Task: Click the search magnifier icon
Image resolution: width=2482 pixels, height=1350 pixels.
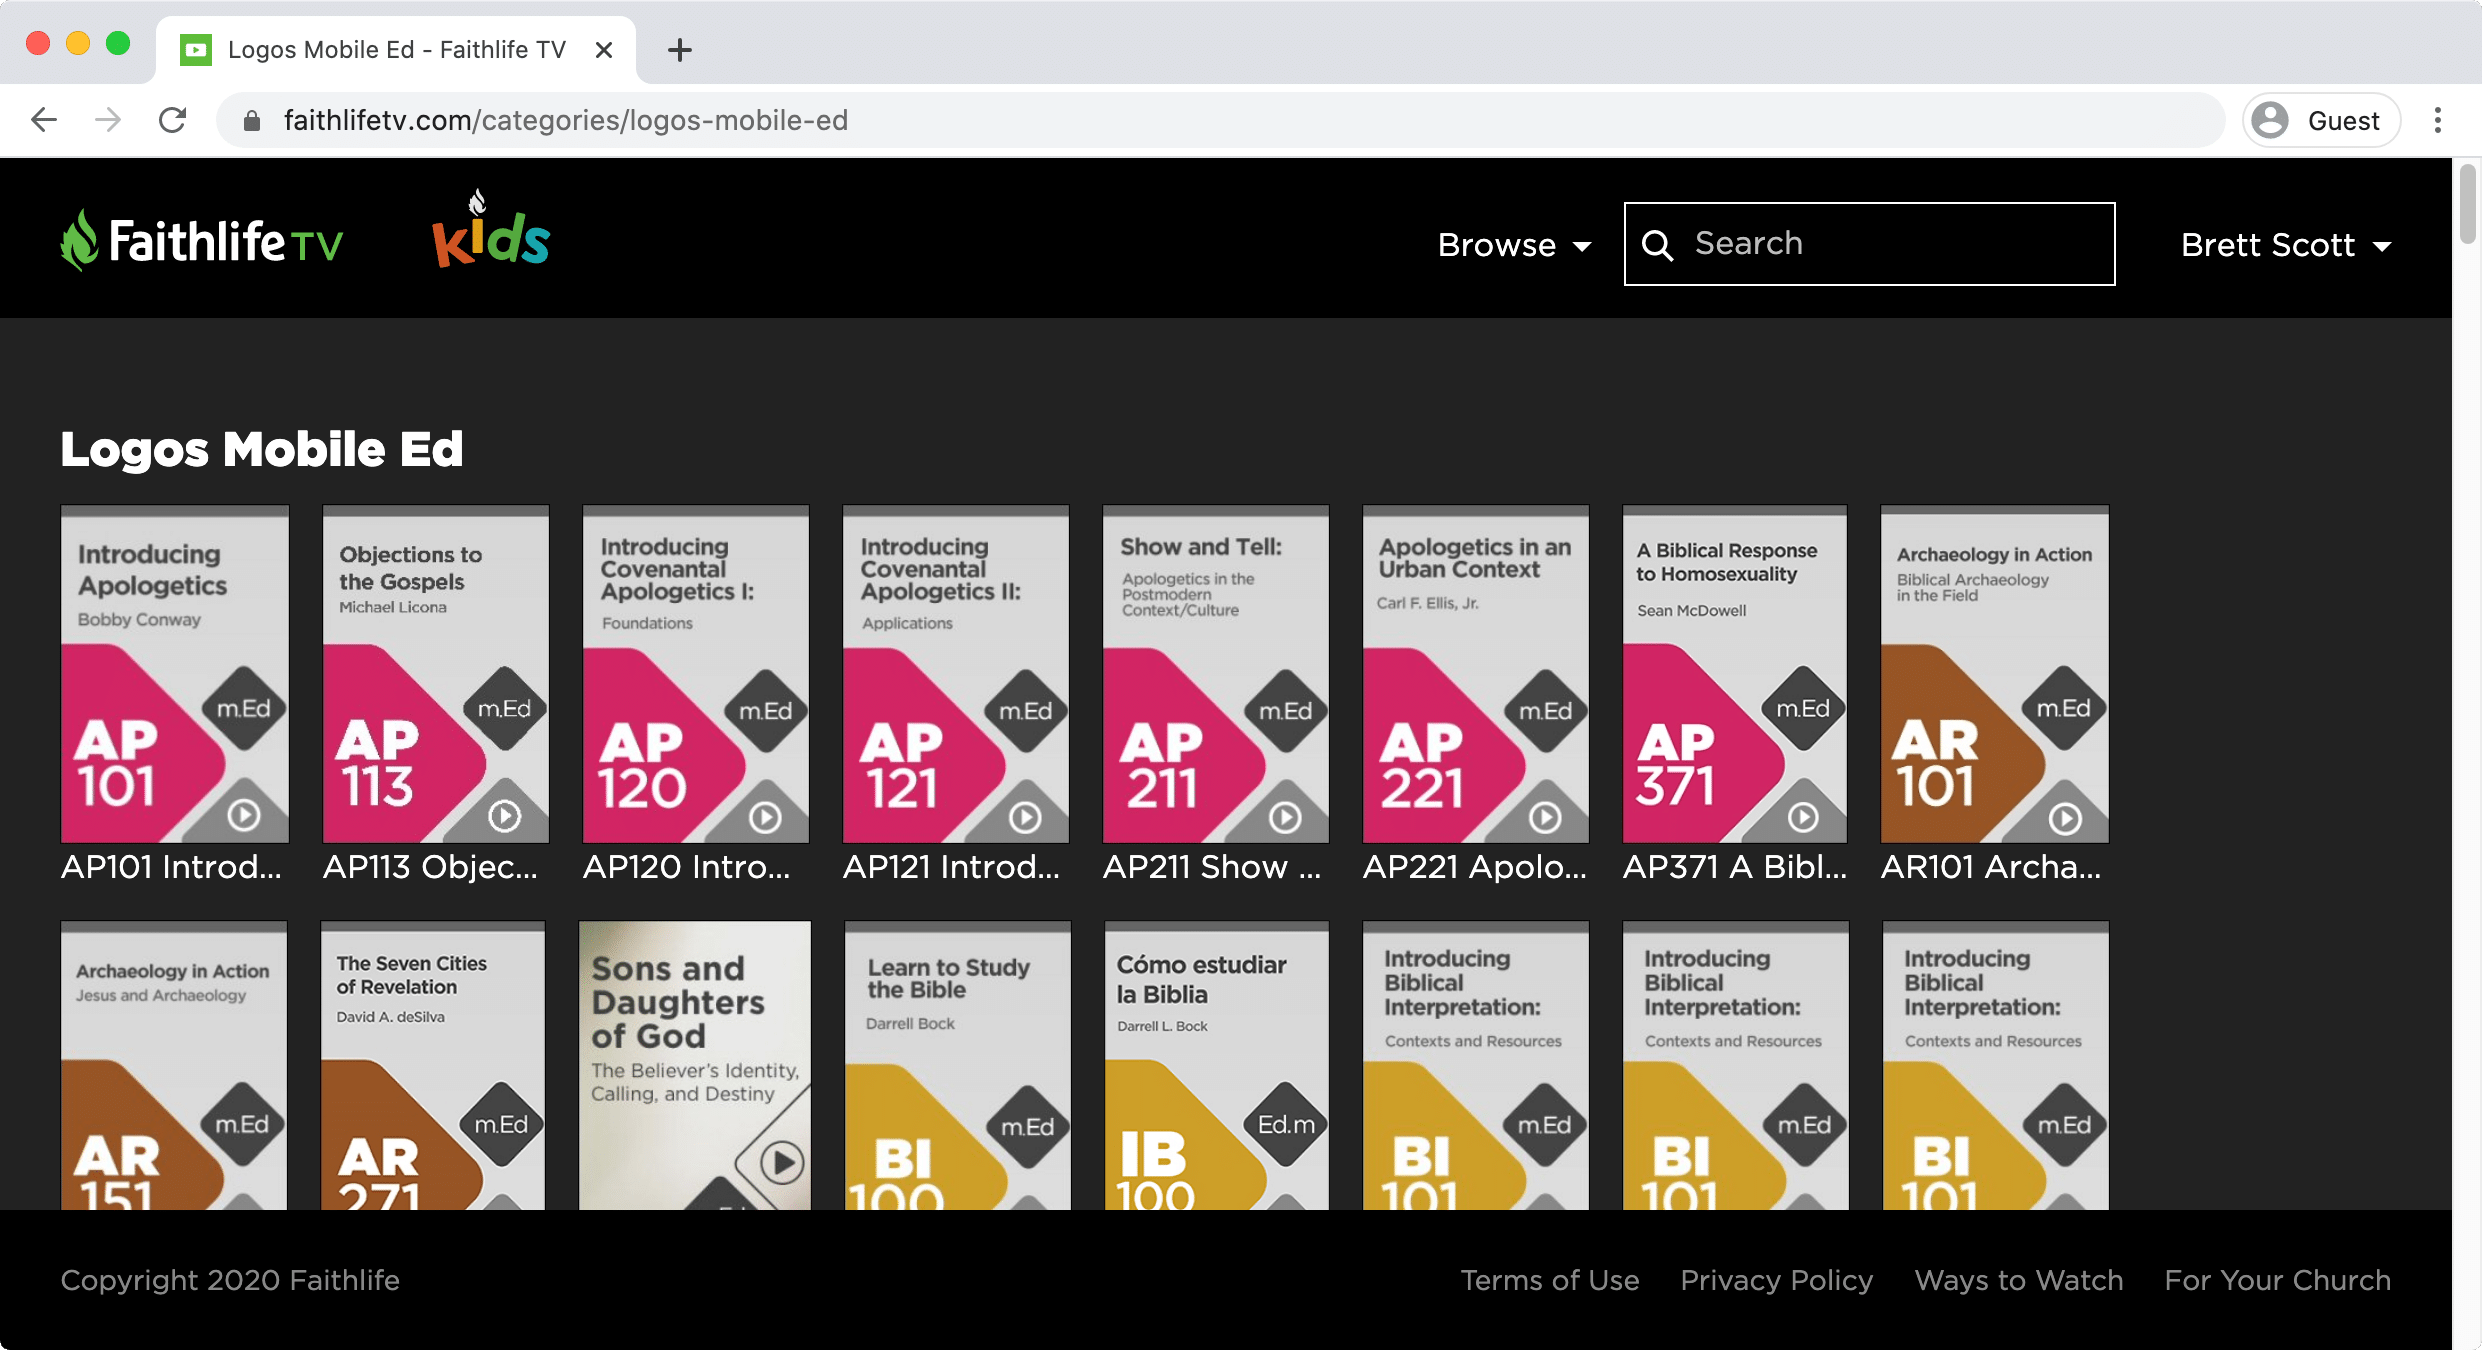Action: tap(1657, 245)
